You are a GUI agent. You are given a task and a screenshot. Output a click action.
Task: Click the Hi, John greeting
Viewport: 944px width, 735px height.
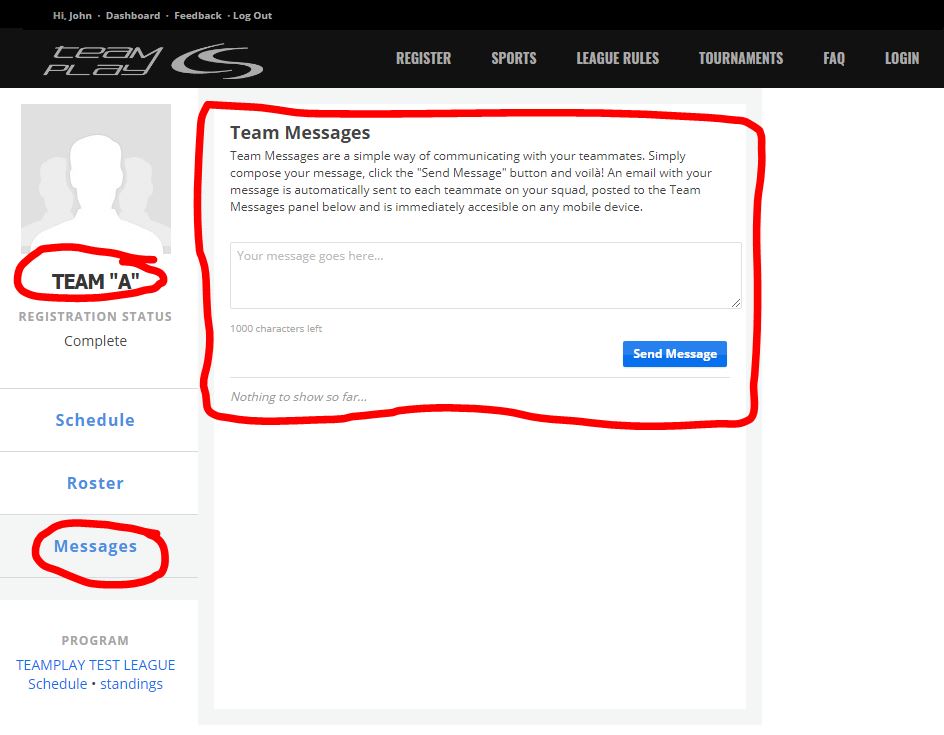click(x=72, y=16)
